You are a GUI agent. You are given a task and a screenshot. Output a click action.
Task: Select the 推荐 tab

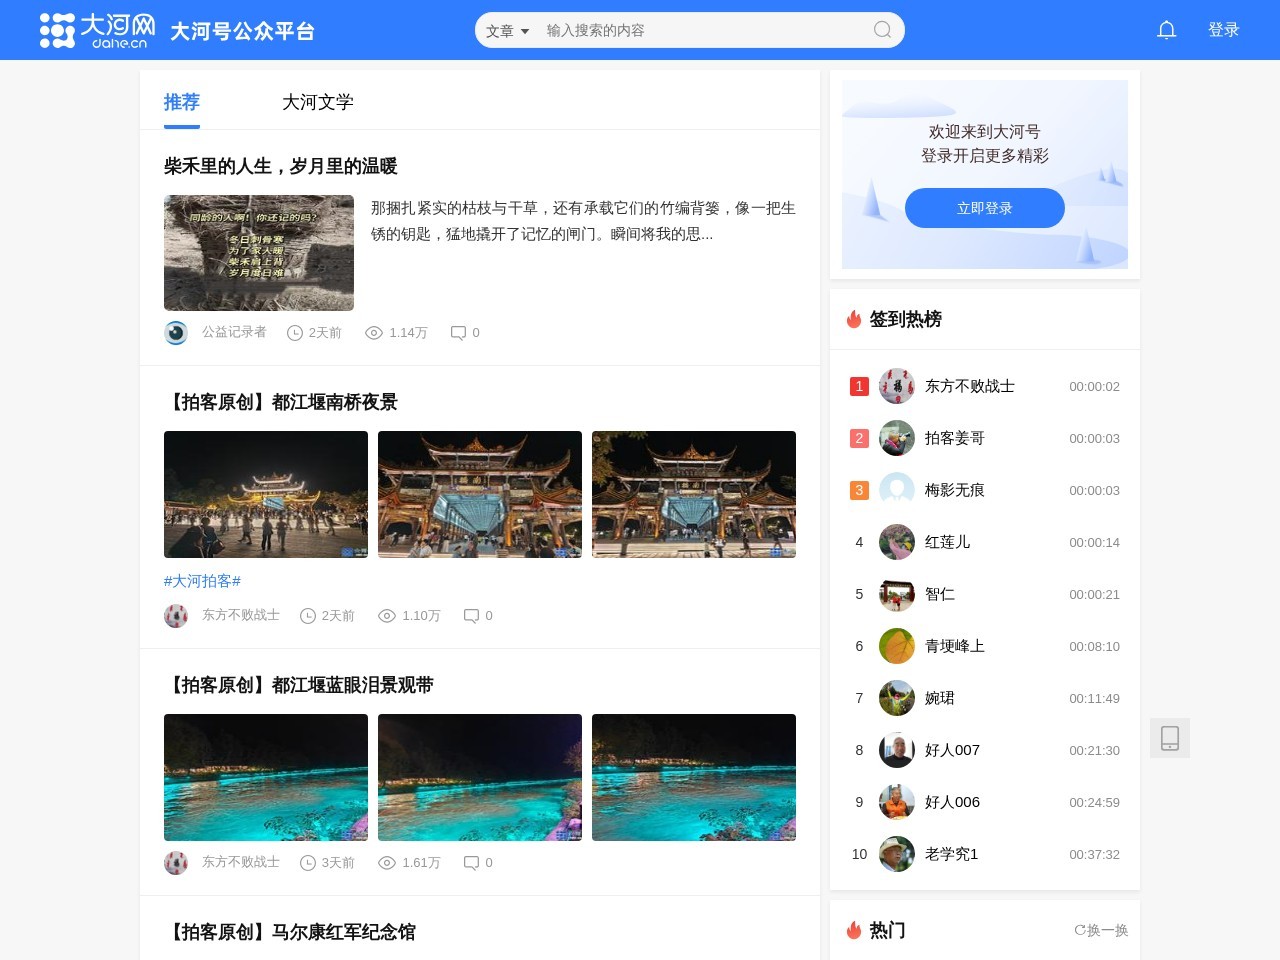click(x=181, y=102)
